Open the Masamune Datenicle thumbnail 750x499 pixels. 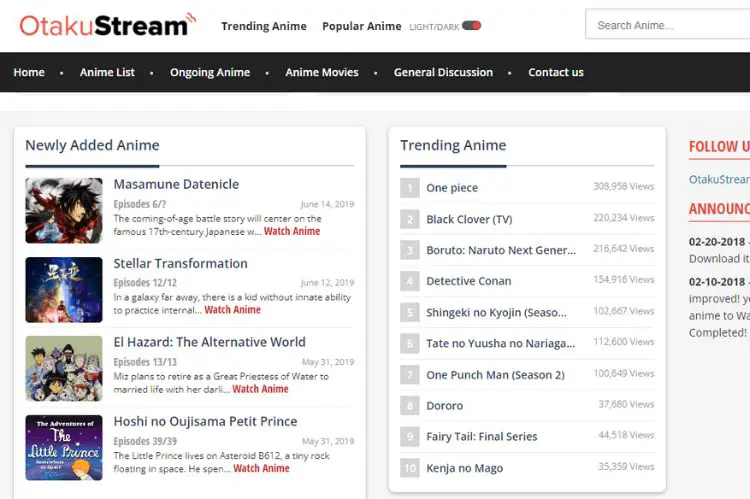pos(64,211)
